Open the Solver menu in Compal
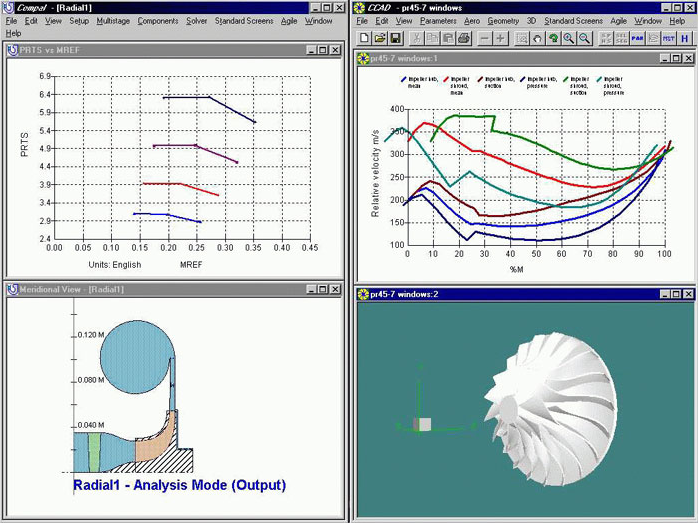Screen dimensions: 698x523 pyautogui.click(x=196, y=21)
